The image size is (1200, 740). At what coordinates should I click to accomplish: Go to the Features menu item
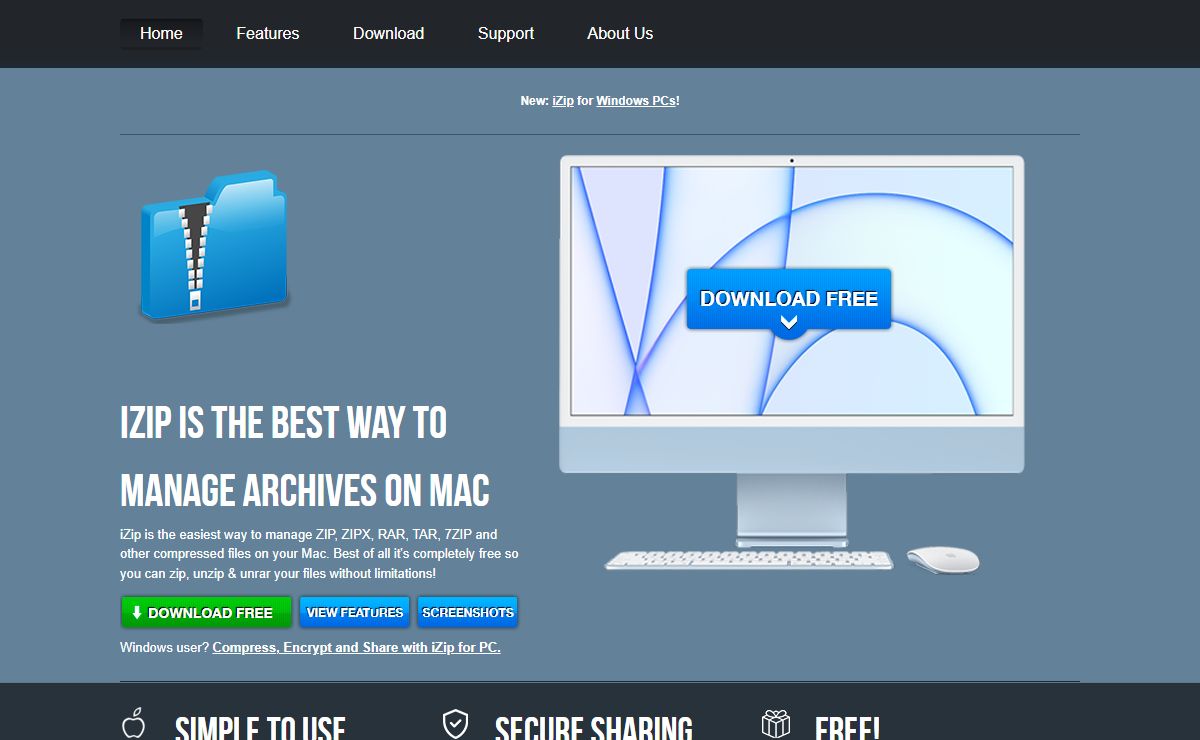pos(268,33)
